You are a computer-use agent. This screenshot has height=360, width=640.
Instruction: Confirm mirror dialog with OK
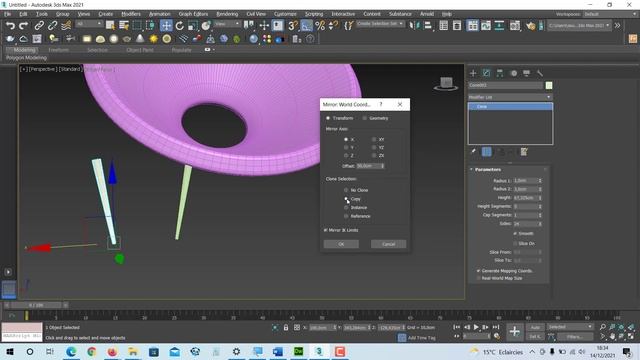341,244
